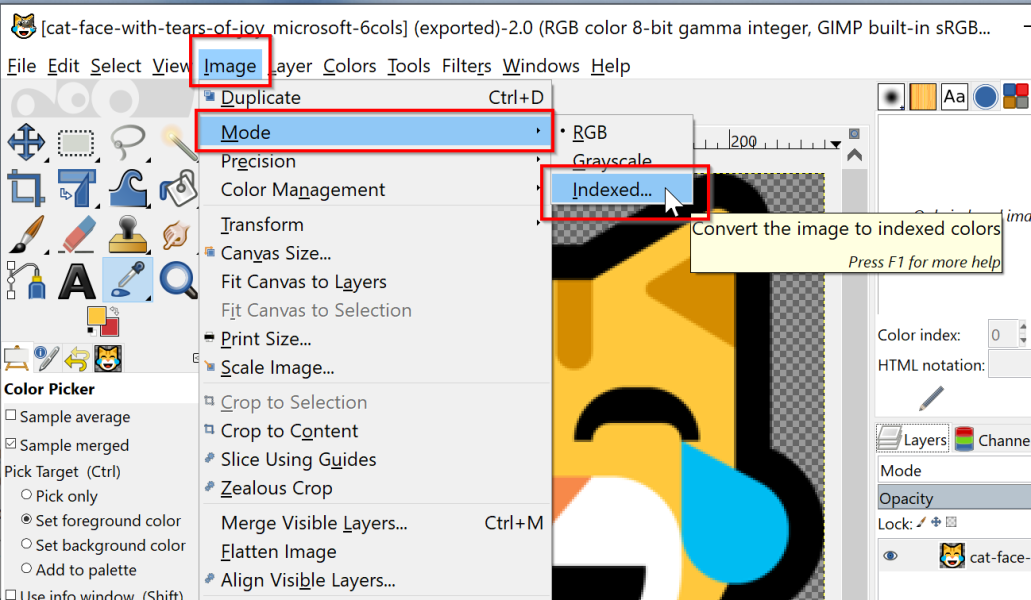Open the Undo History tab
Image resolution: width=1031 pixels, height=600 pixels.
(x=77, y=359)
